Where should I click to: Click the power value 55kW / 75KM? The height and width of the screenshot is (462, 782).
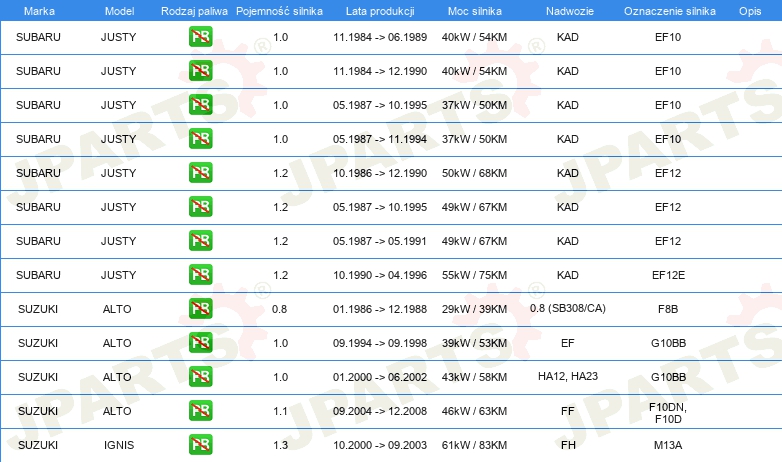[474, 275]
